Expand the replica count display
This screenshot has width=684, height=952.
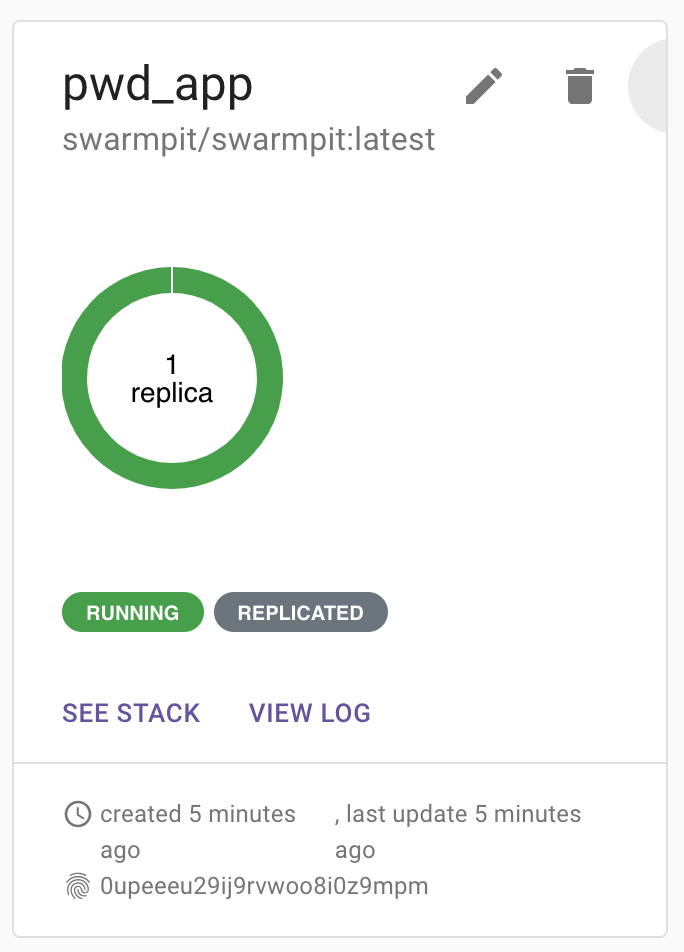click(x=172, y=377)
